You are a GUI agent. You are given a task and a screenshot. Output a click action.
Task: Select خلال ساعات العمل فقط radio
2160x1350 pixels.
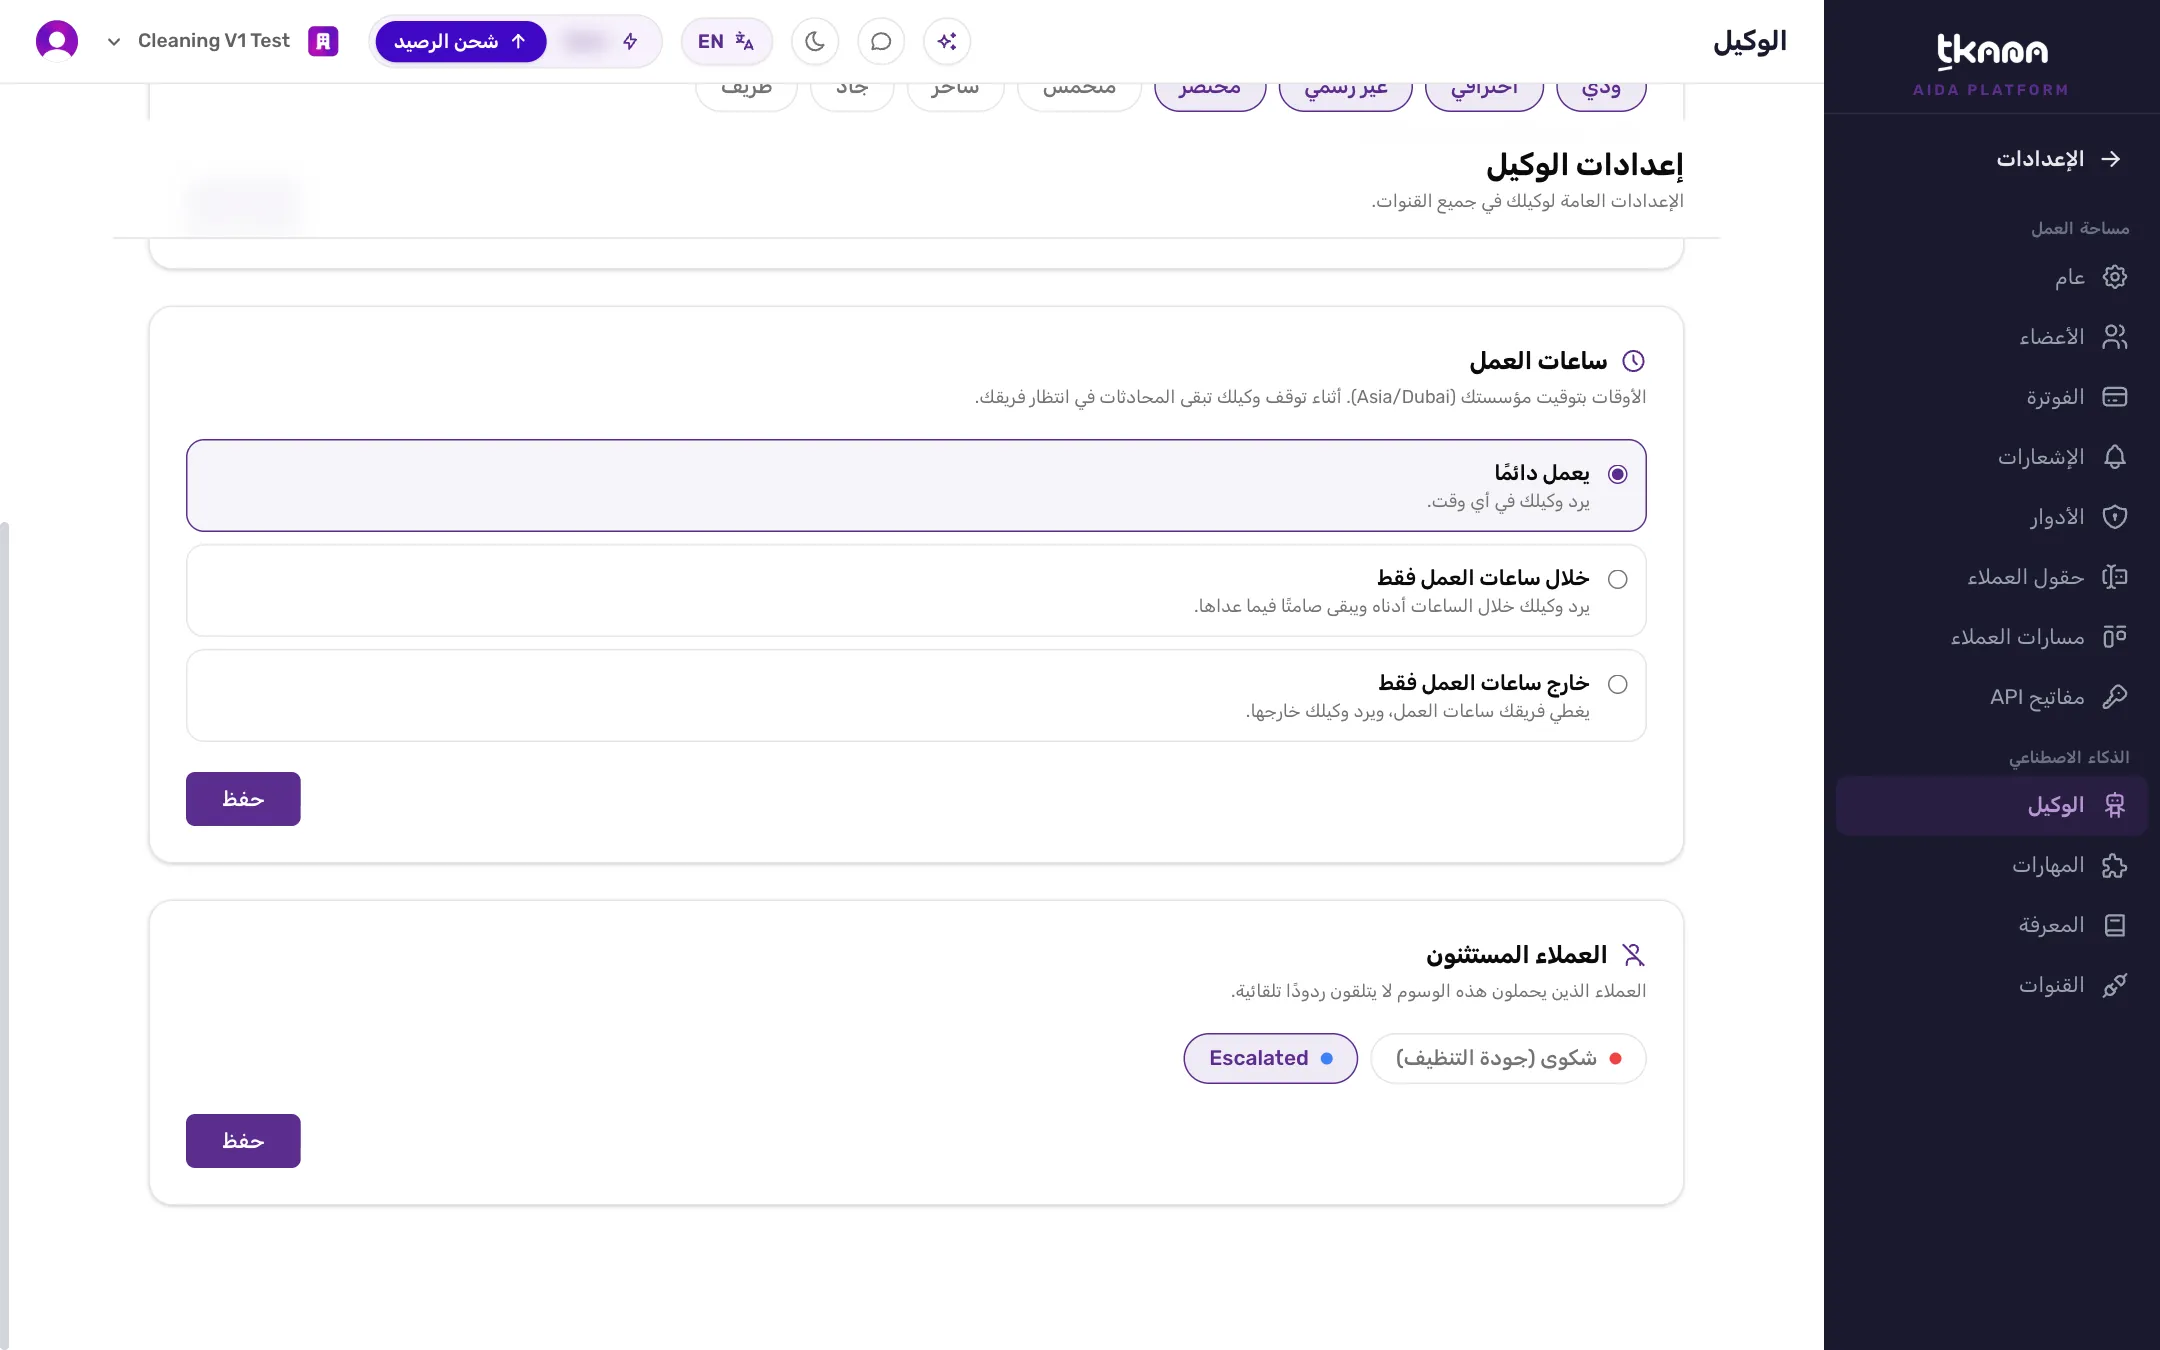pos(1617,579)
